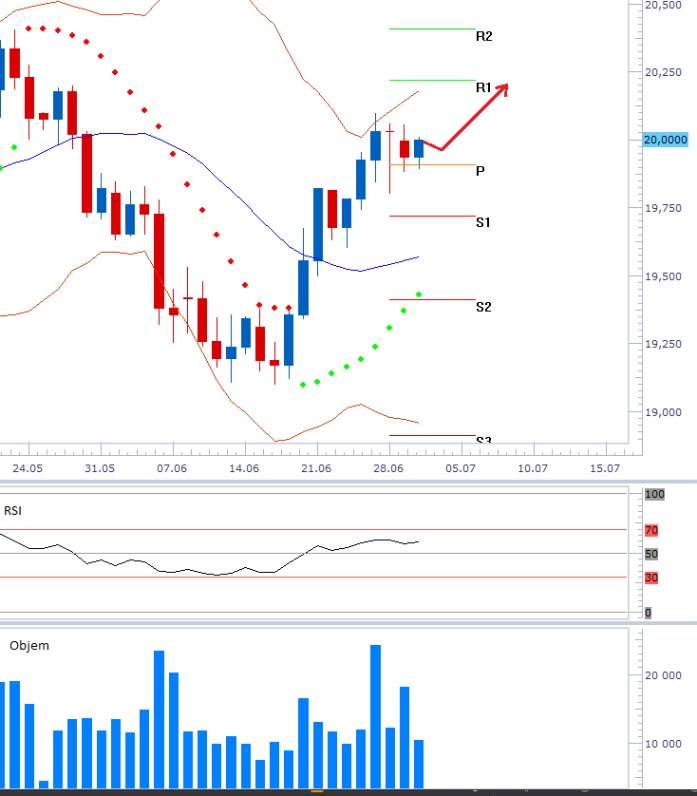Screen dimensions: 697x796
Task: Click the 20 000 volume axis label
Action: pos(662,675)
